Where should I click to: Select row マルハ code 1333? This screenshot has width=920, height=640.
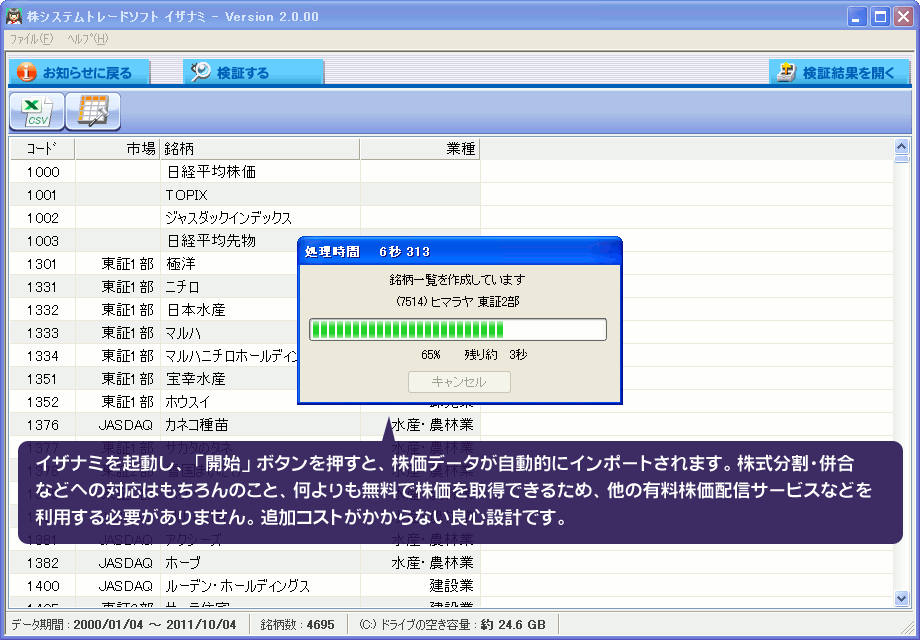click(452, 333)
